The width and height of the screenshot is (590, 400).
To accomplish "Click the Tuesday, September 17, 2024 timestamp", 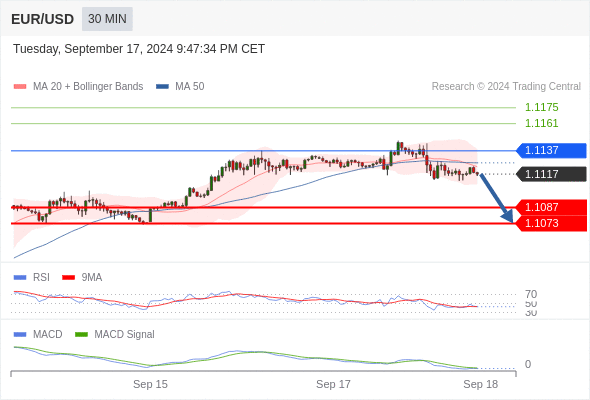I will point(139,49).
